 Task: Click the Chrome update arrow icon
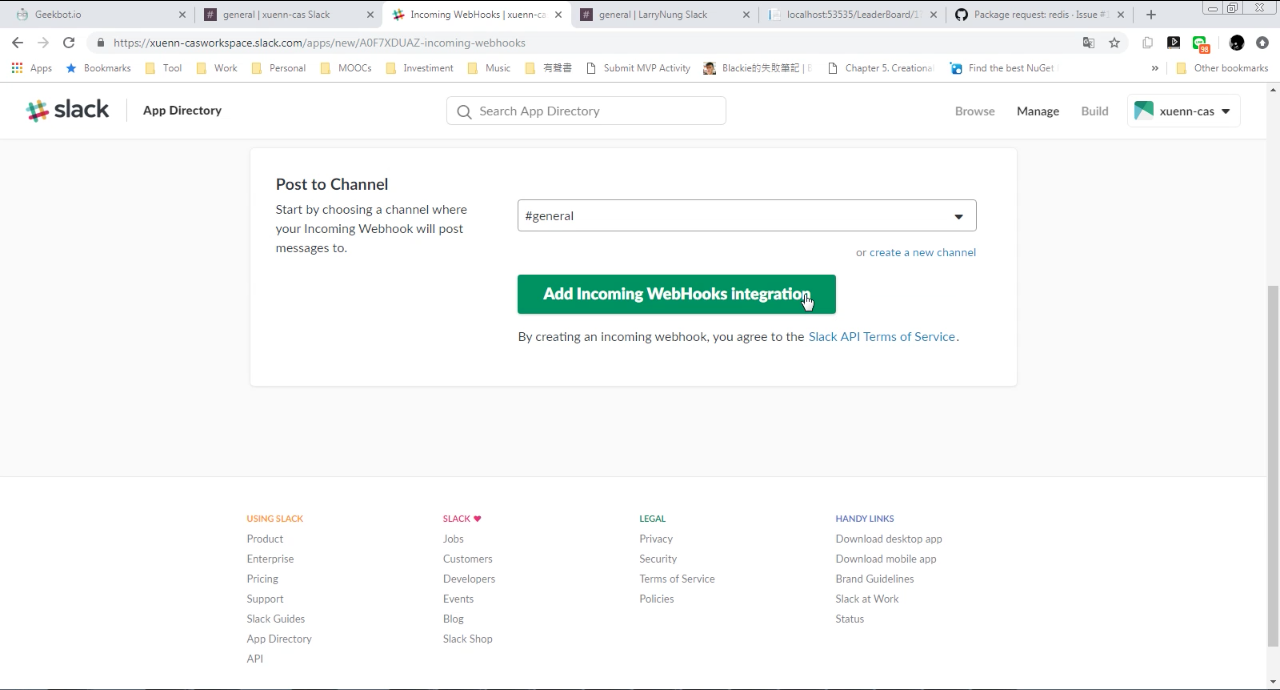pyautogui.click(x=1262, y=43)
